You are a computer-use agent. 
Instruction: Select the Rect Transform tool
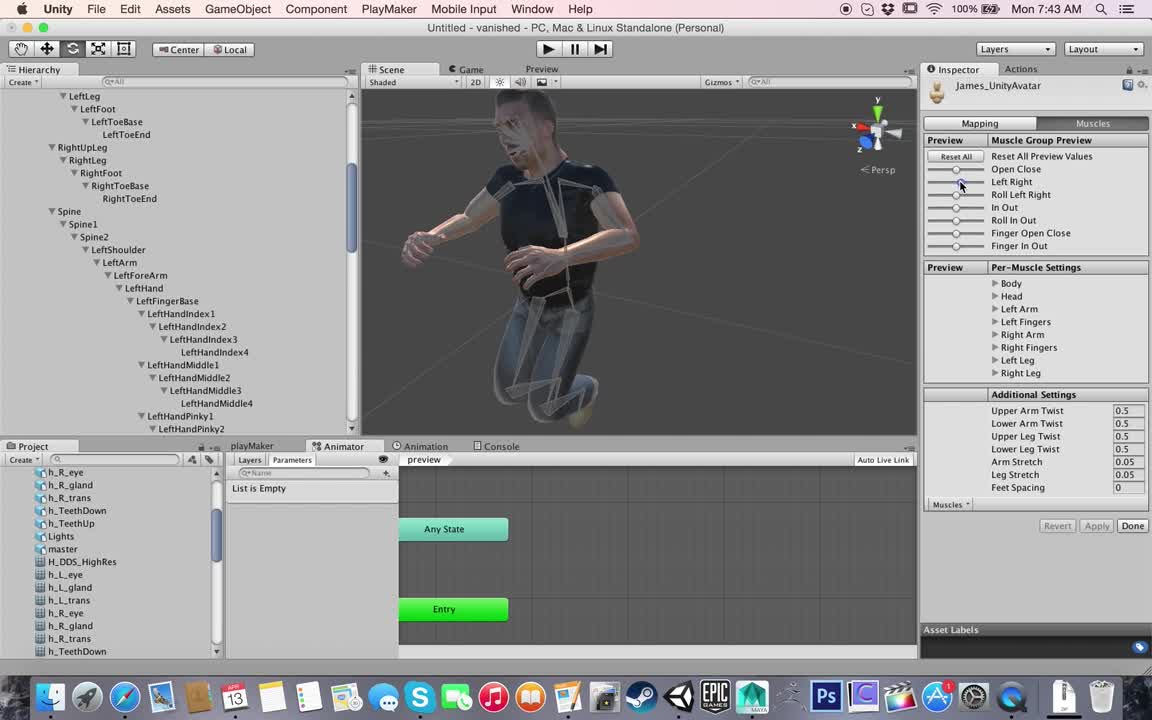pyautogui.click(x=123, y=49)
